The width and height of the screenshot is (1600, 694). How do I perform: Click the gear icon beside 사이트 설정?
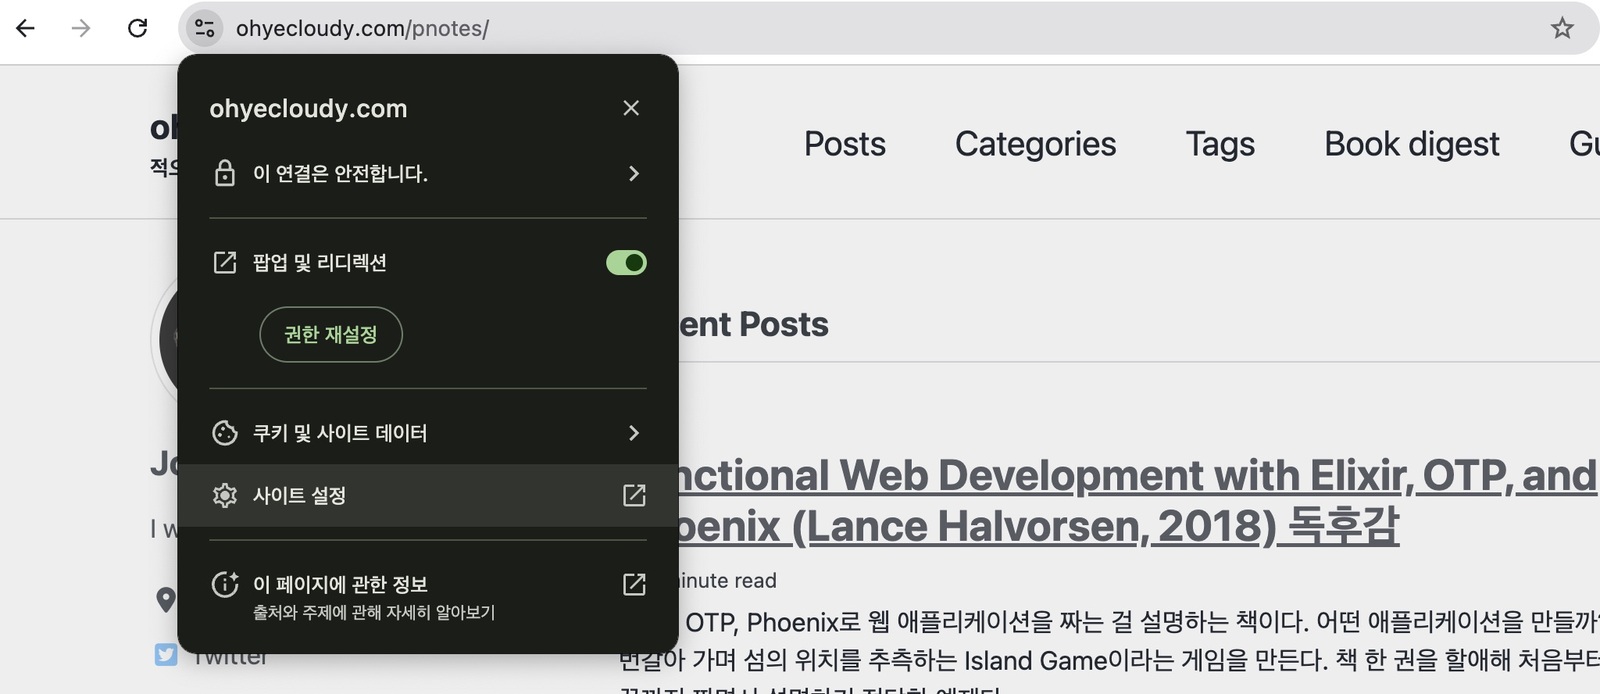[225, 495]
